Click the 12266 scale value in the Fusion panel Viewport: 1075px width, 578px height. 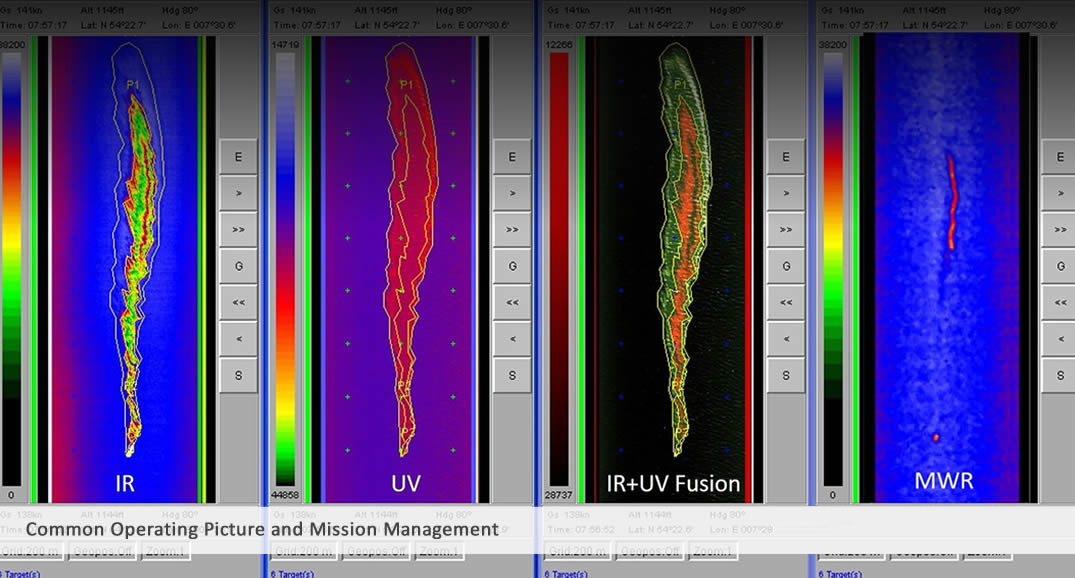(559, 45)
